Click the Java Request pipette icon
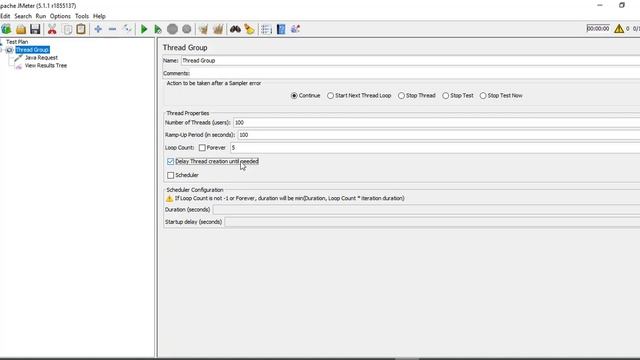Screen dimensions: 640x360 click(18, 58)
